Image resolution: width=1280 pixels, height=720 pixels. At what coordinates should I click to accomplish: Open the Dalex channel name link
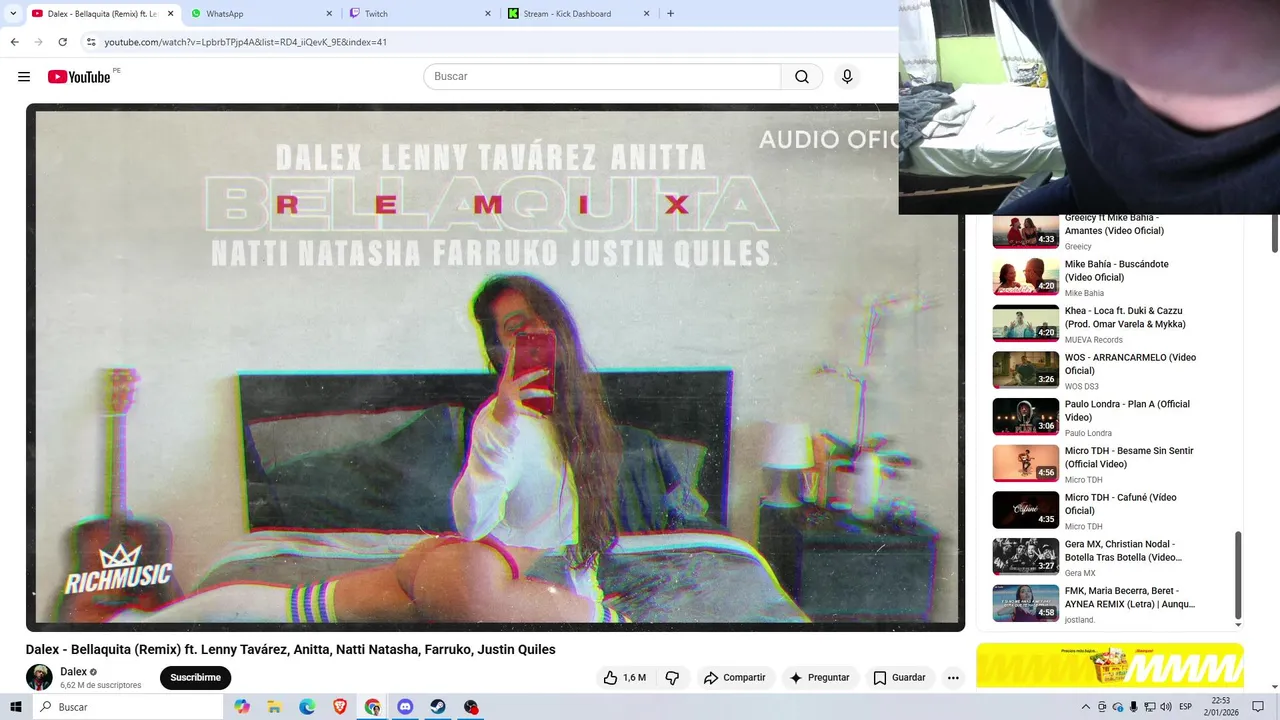tap(73, 672)
